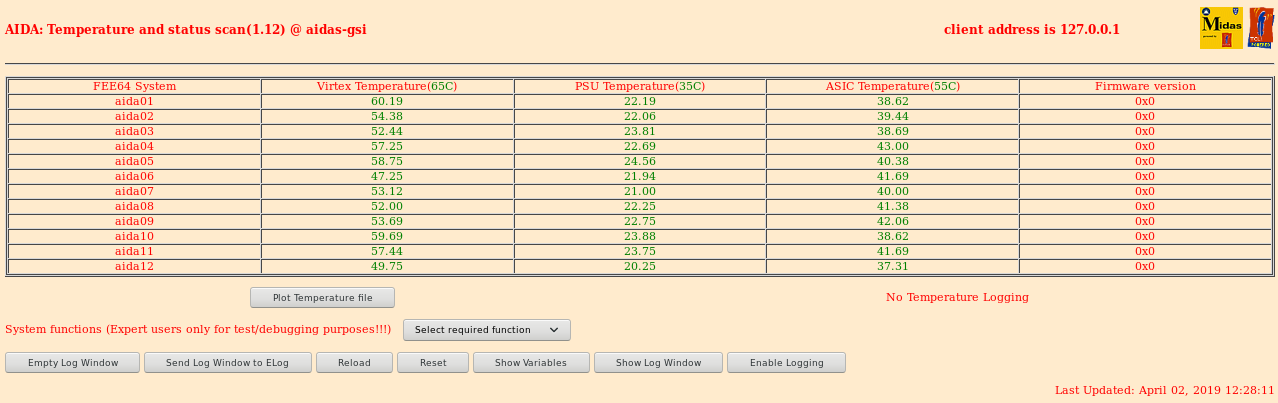Click the ASIC Temperature column header
The height and width of the screenshot is (403, 1278).
[x=892, y=86]
